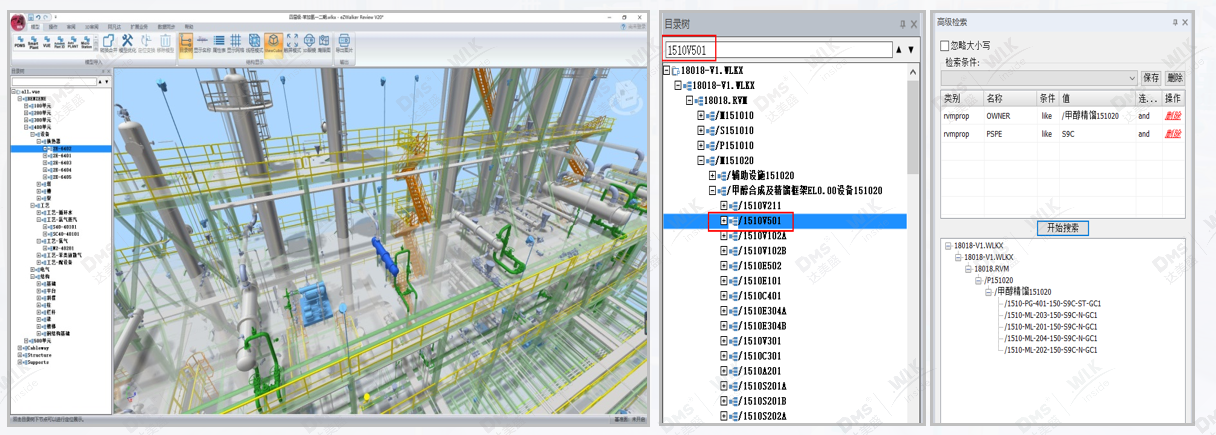Click the MicroStation import icon
The image size is (1216, 435).
coord(86,41)
